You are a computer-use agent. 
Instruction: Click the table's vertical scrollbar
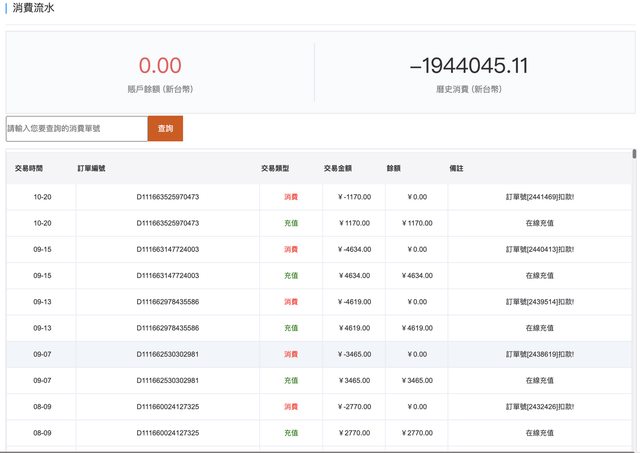tap(634, 156)
